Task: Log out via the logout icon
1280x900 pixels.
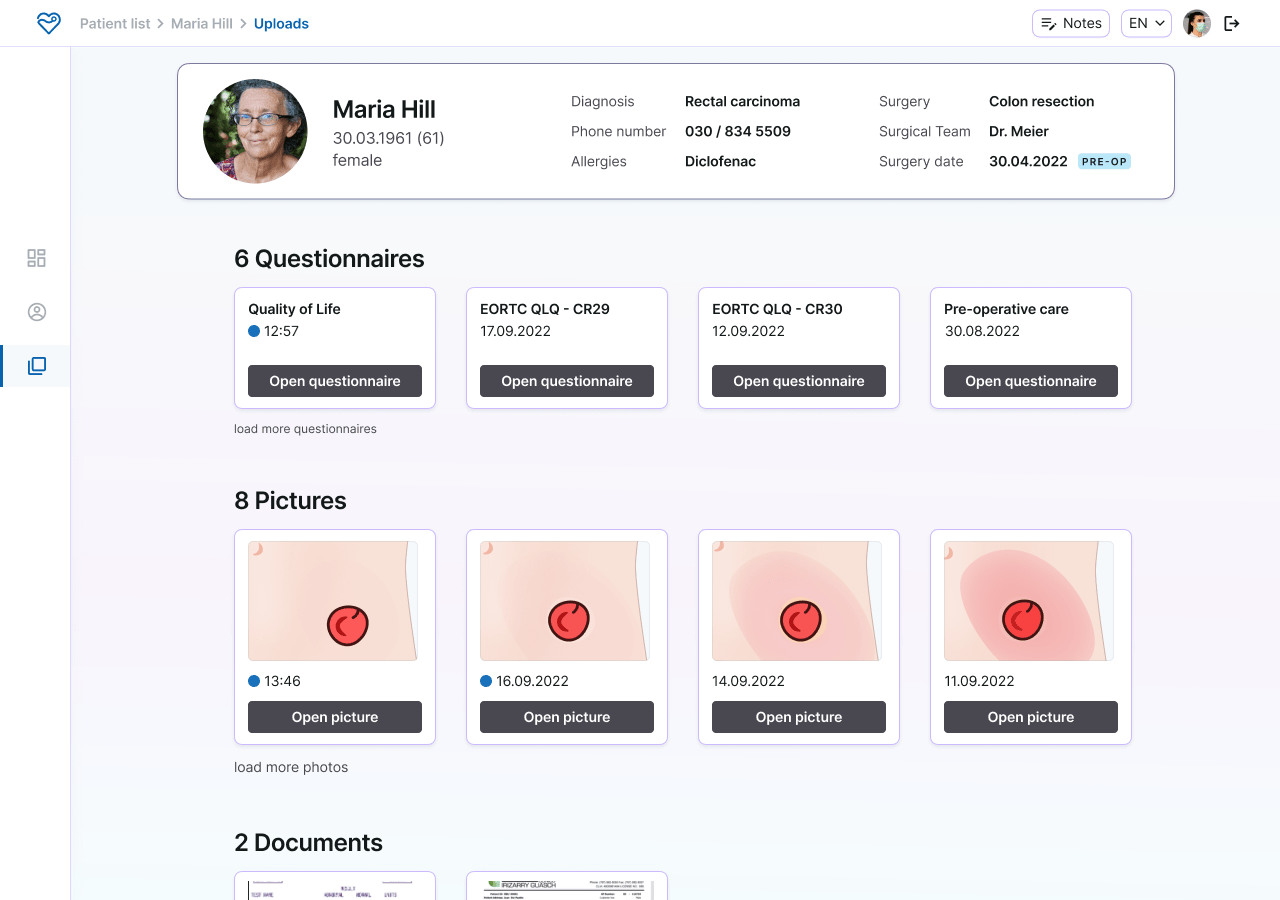Action: (1232, 22)
